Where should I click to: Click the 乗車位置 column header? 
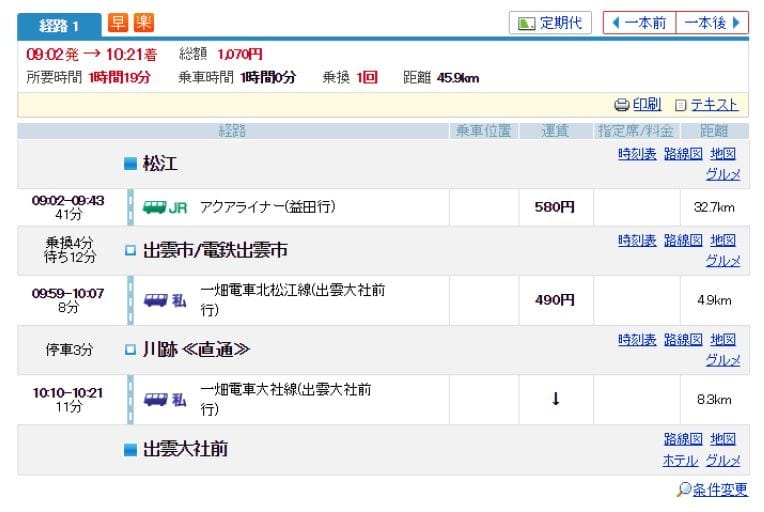[483, 131]
